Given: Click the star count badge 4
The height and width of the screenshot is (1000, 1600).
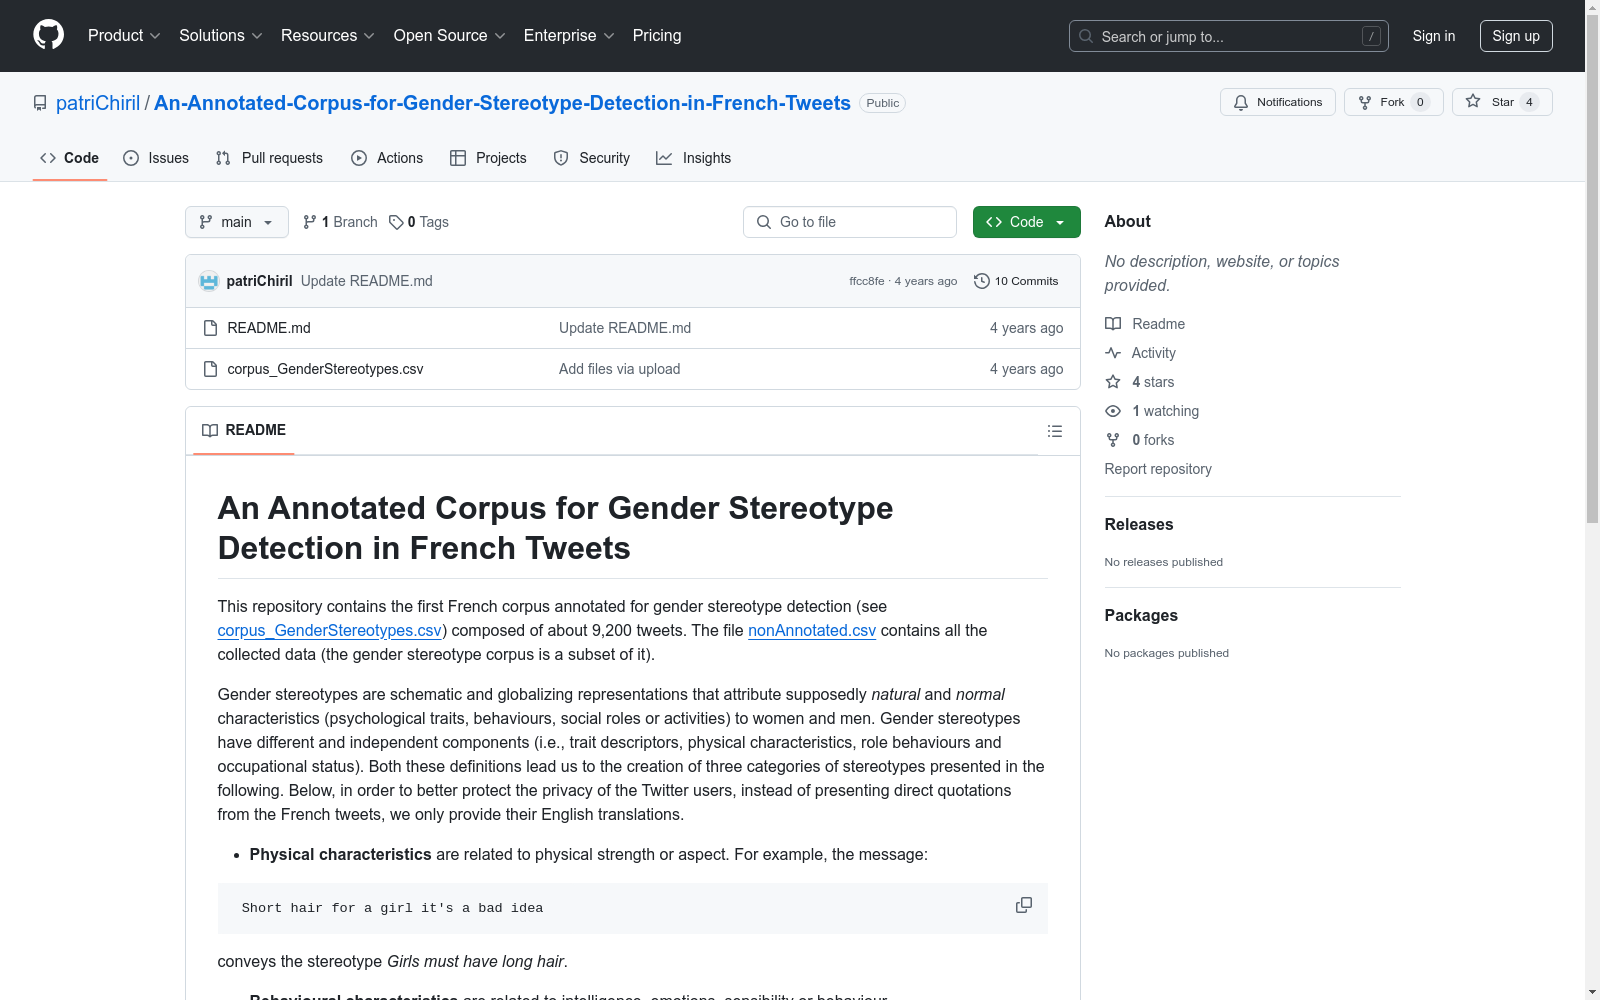Looking at the screenshot, I should click(x=1529, y=102).
